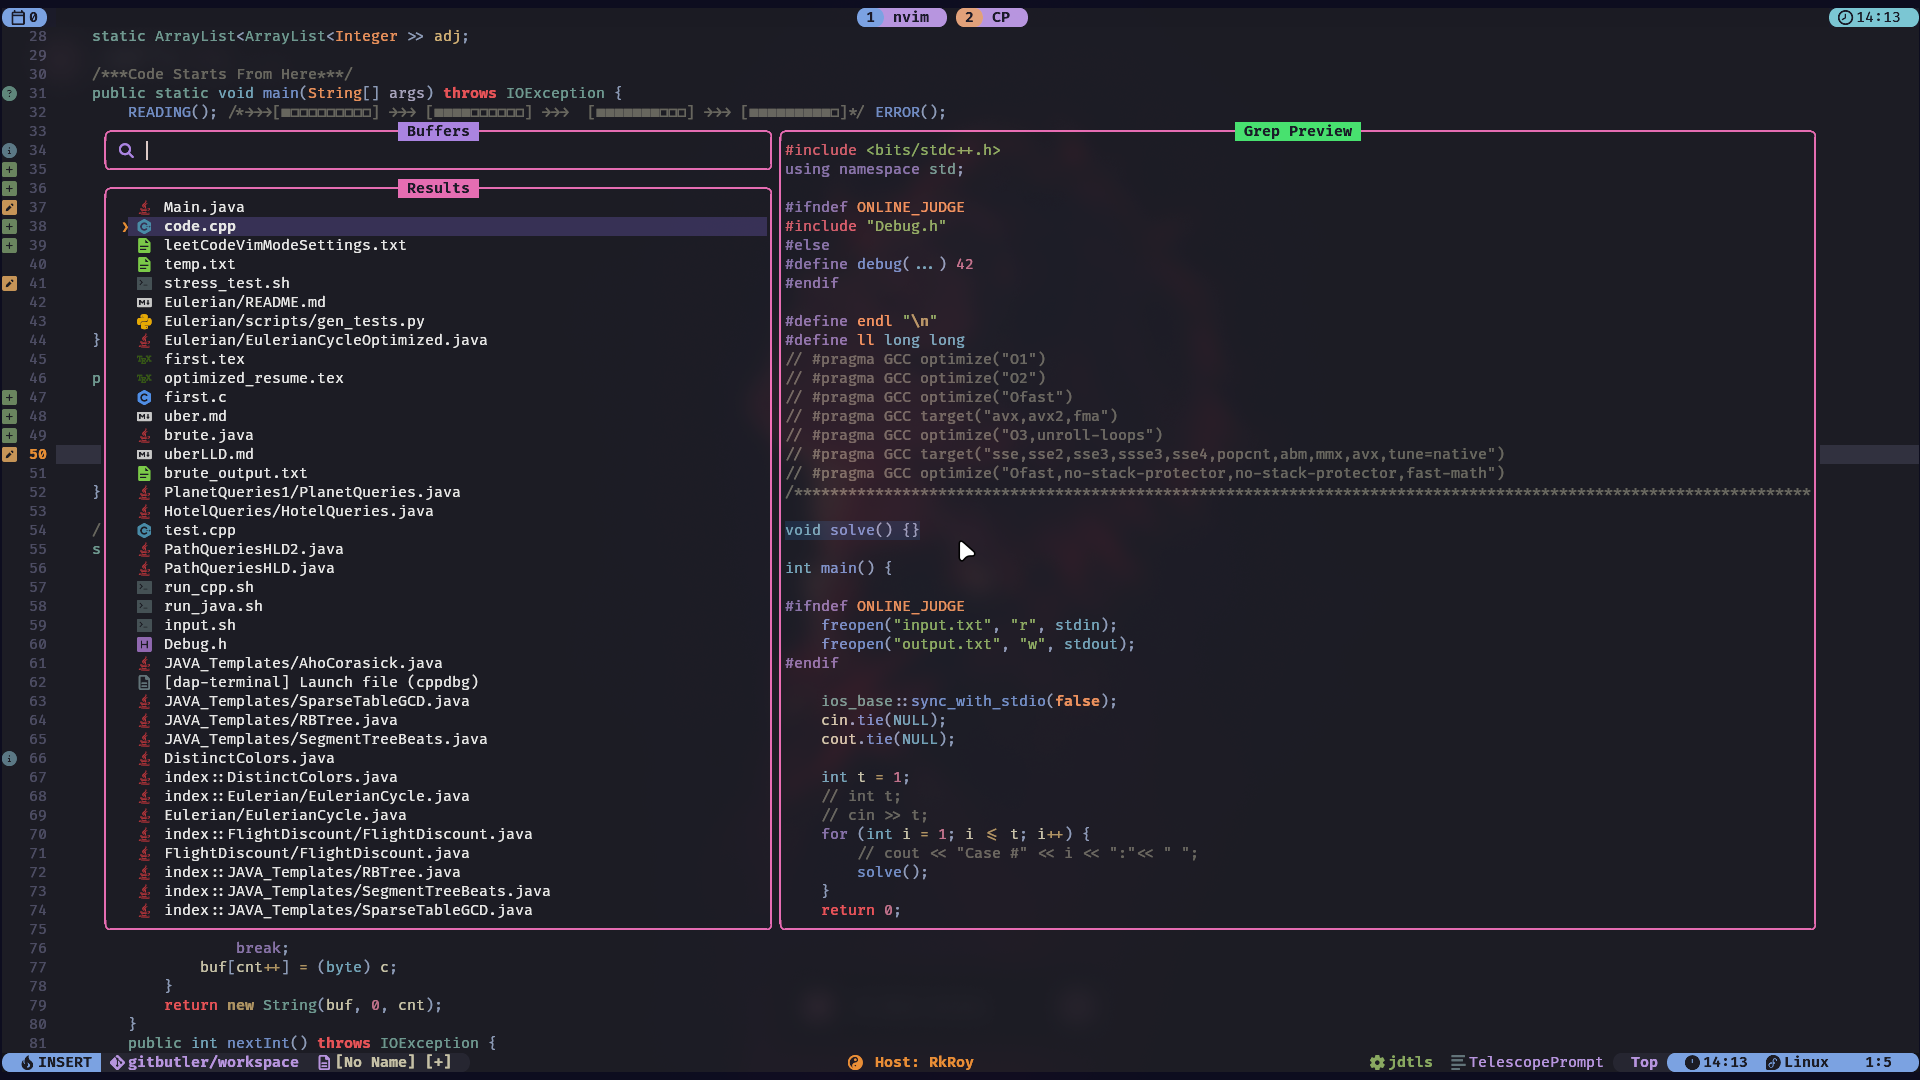Click the jdtls gear icon in statusline

point(1377,1063)
